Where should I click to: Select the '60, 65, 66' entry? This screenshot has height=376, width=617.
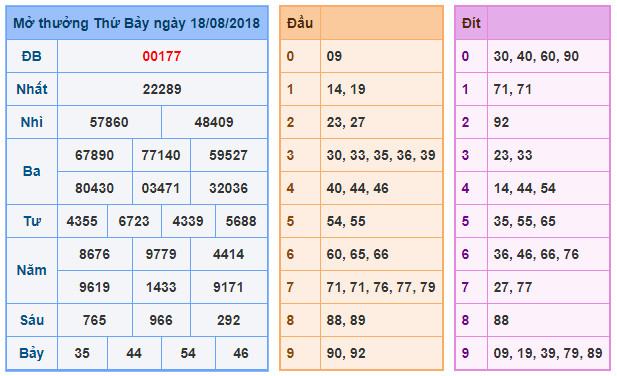point(357,254)
